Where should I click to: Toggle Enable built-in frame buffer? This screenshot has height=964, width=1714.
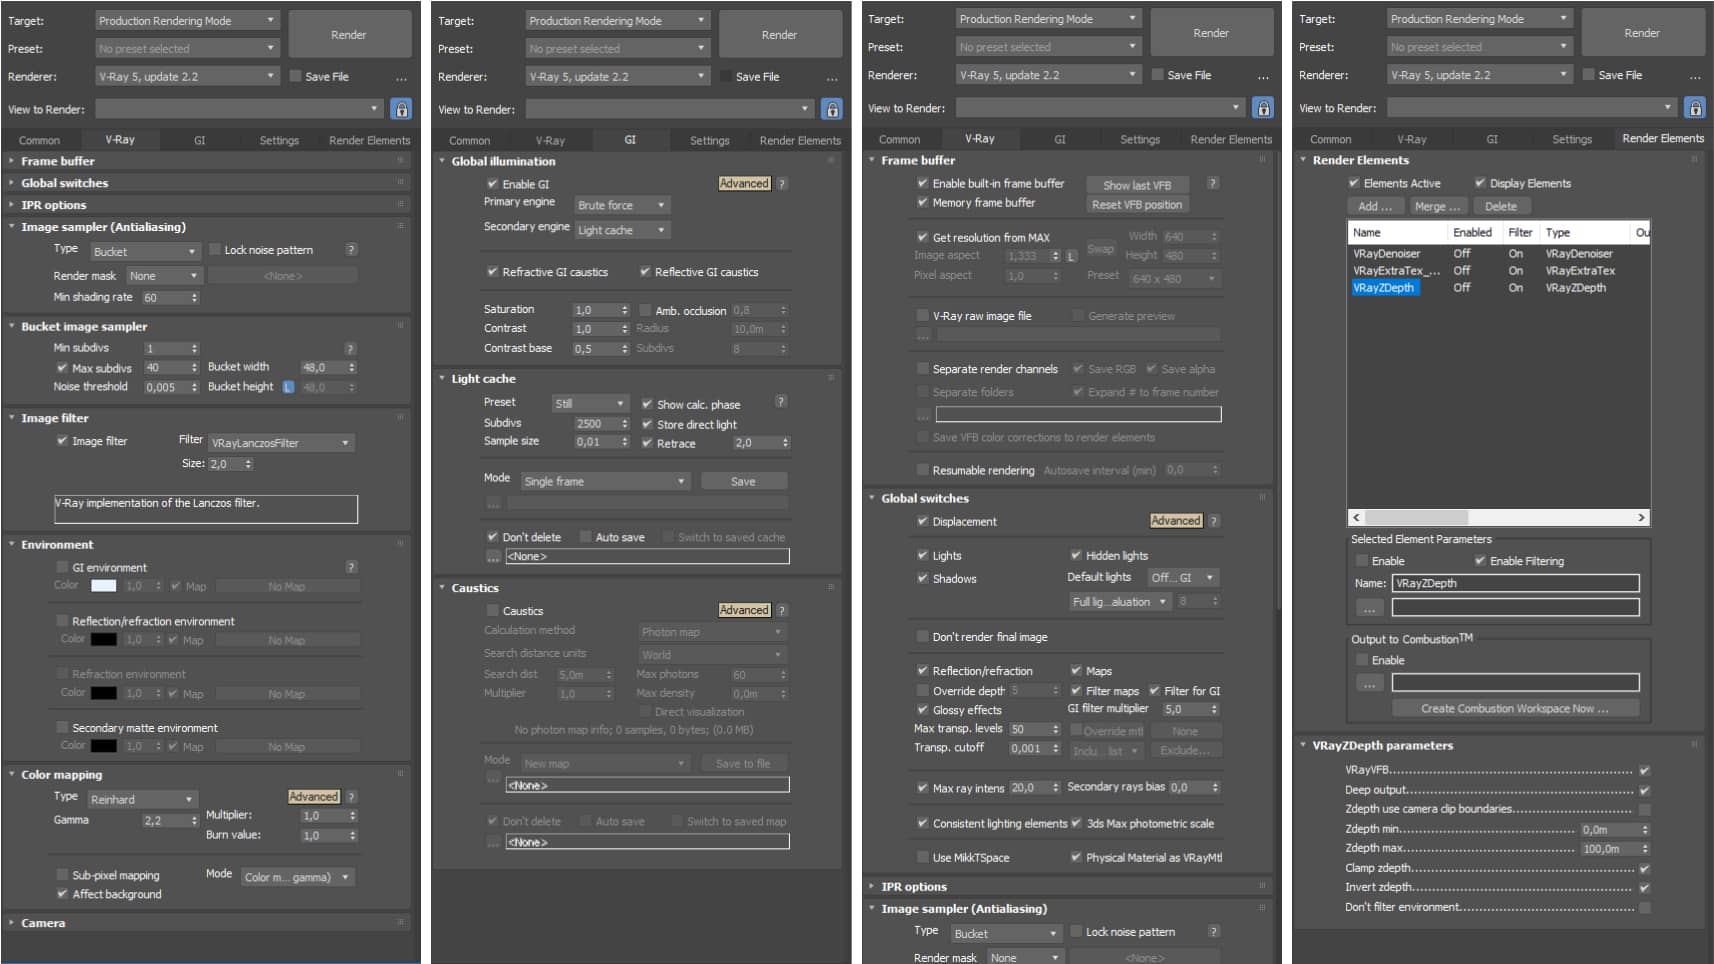click(922, 183)
